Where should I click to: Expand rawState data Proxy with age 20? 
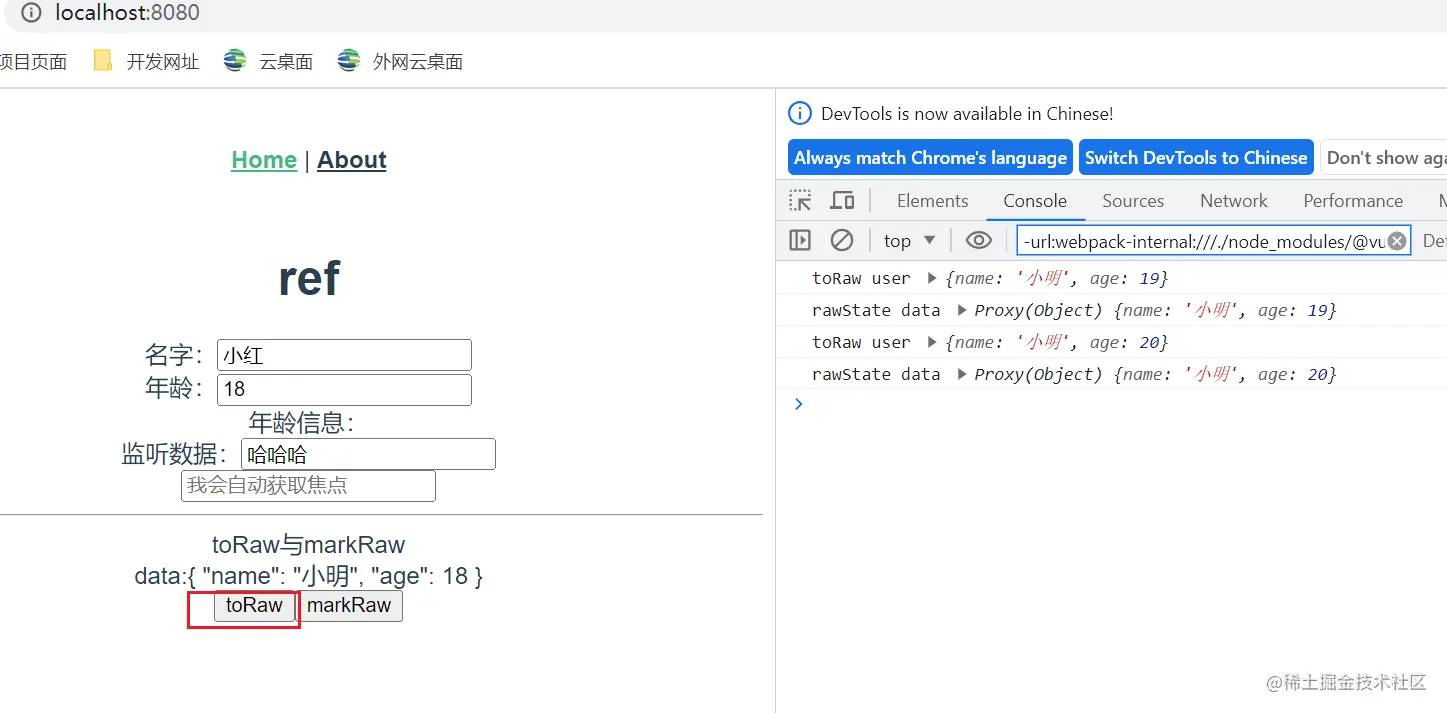[x=962, y=374]
